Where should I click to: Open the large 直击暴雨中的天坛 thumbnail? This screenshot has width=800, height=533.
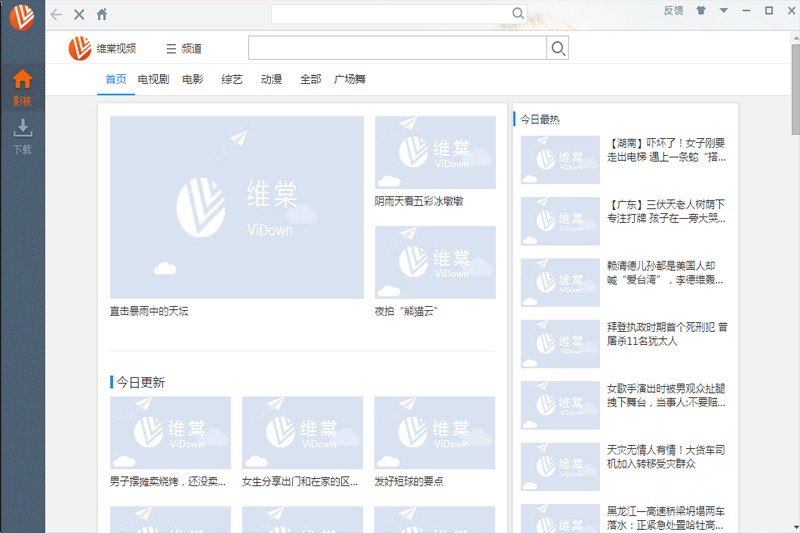pos(237,207)
